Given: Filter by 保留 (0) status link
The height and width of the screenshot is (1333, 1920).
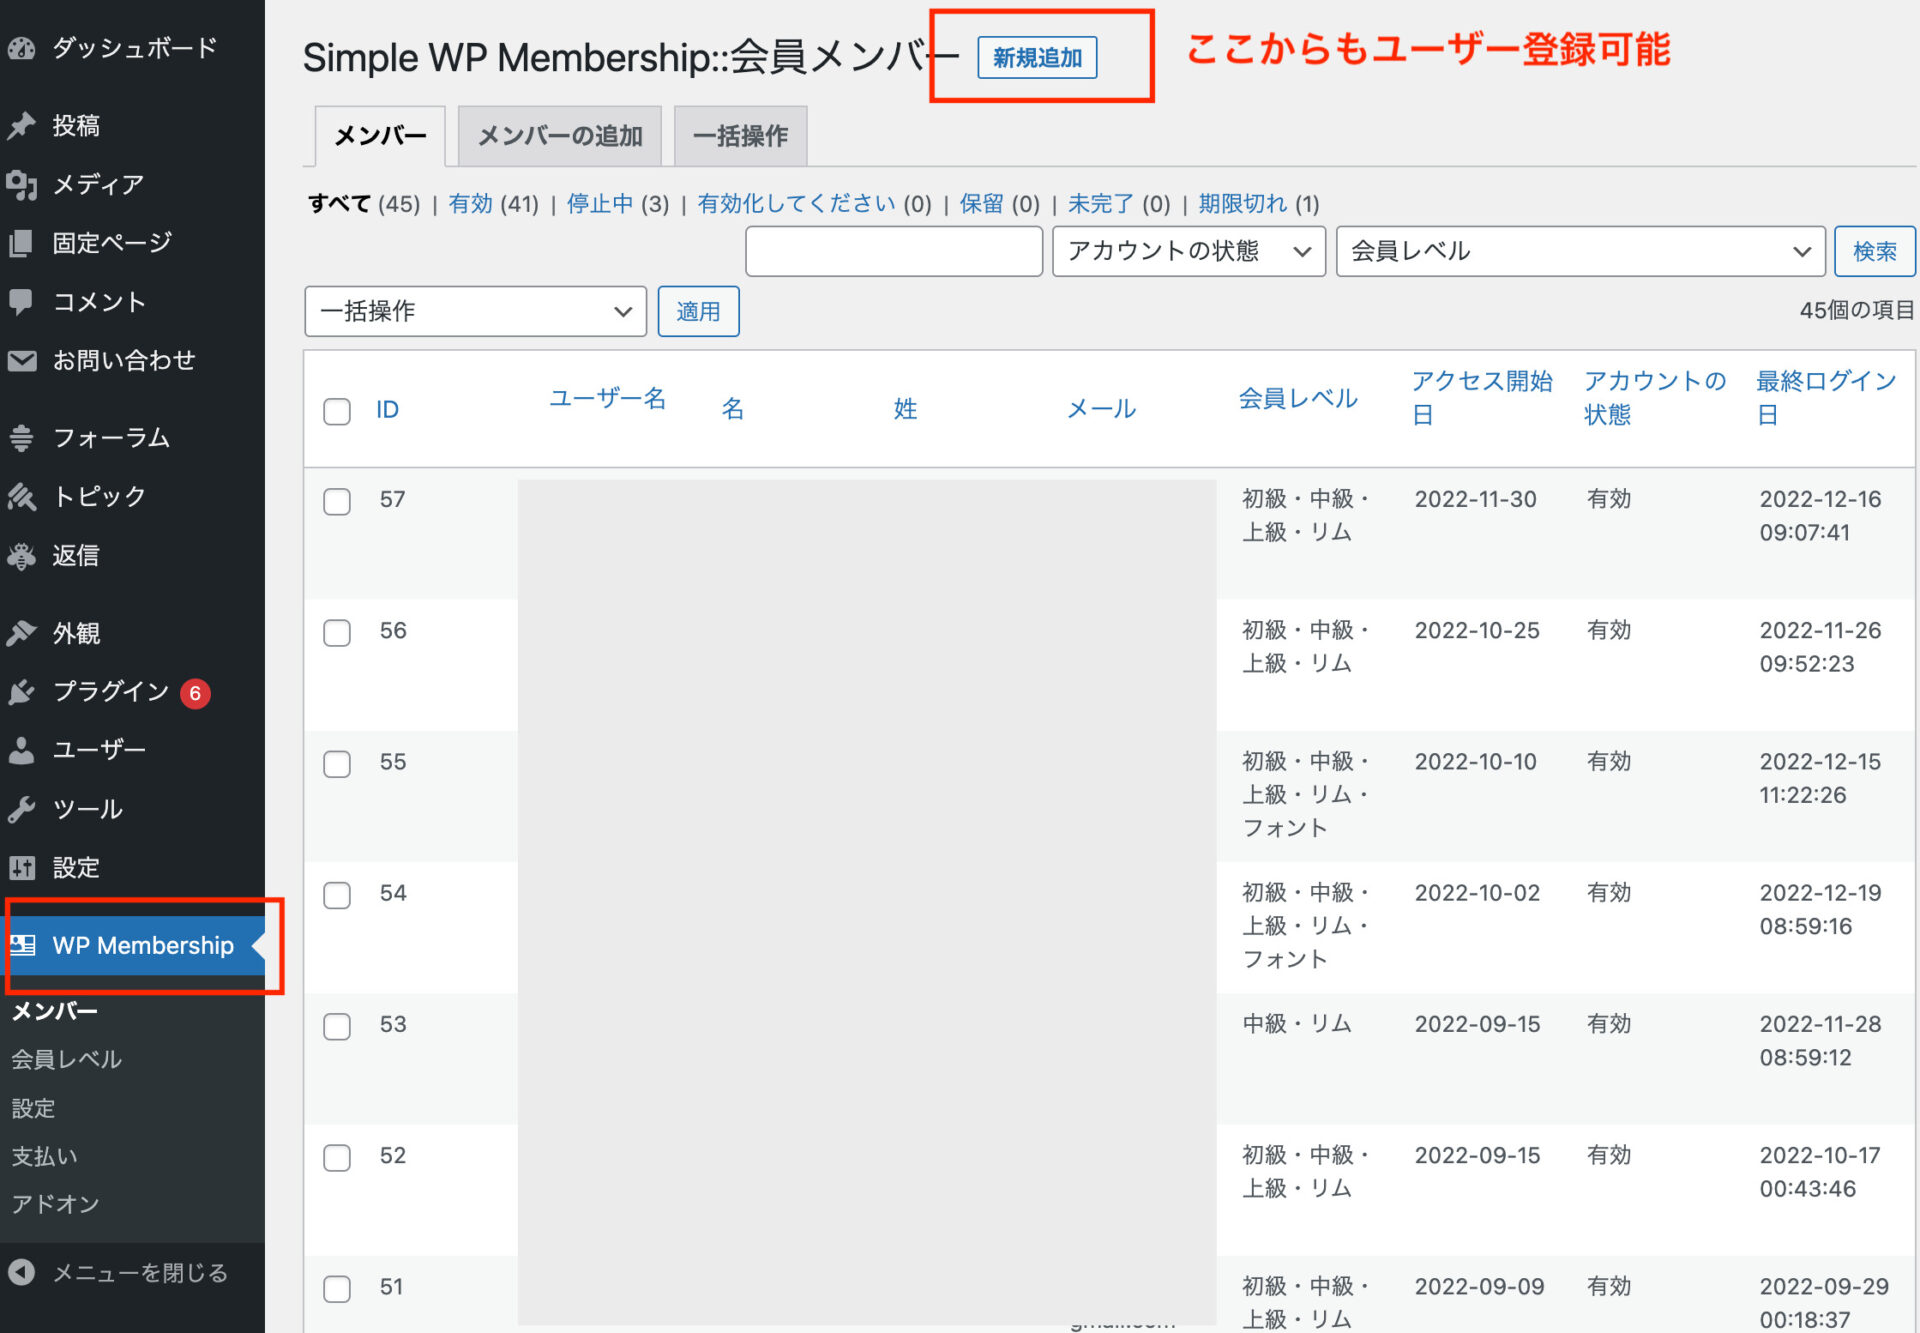Looking at the screenshot, I should pyautogui.click(x=999, y=204).
